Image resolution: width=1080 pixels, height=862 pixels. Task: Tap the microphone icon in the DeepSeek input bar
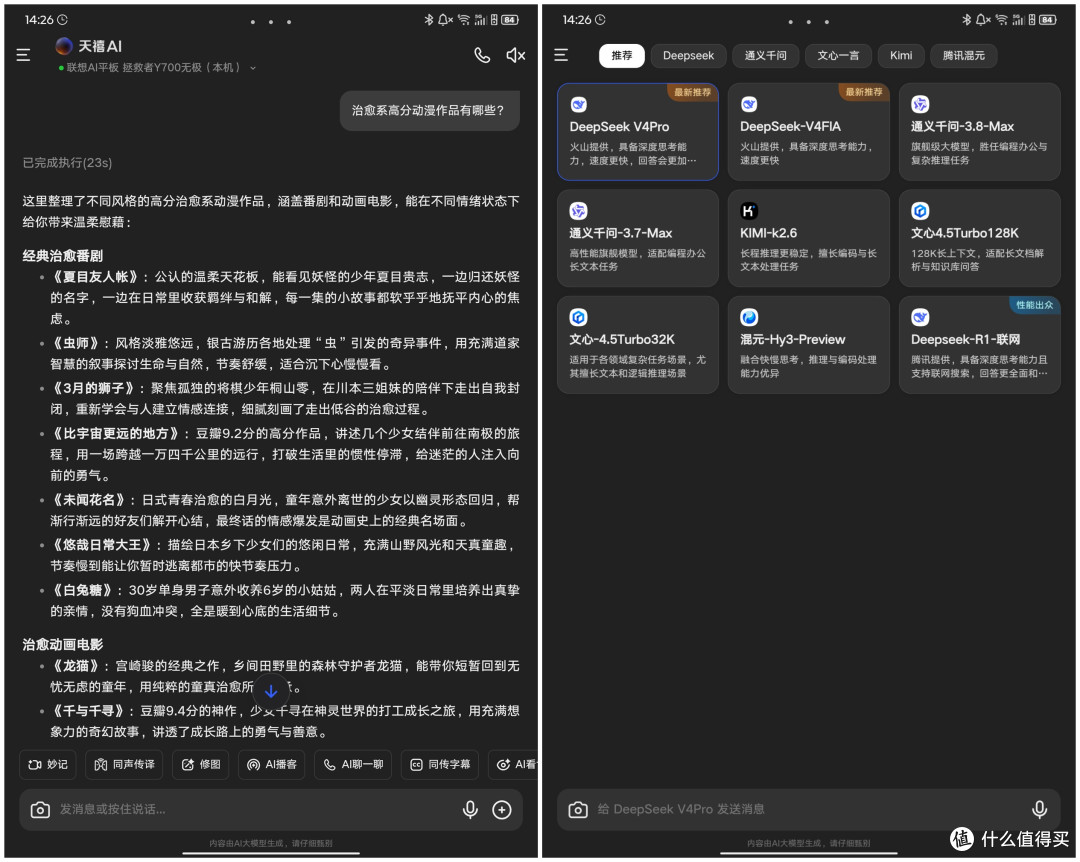point(1039,810)
